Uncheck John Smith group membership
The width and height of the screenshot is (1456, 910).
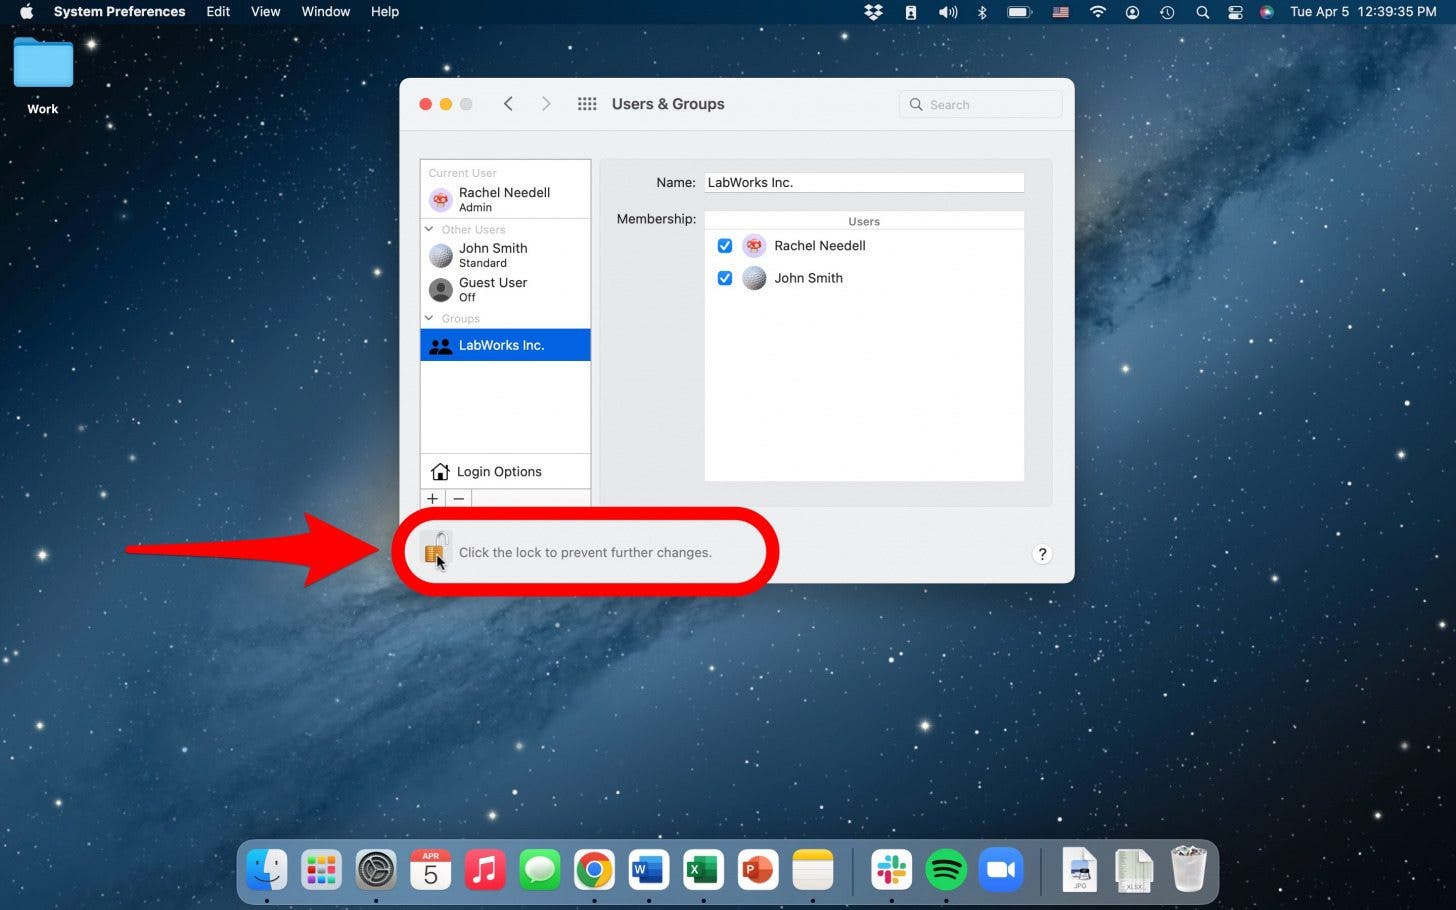point(725,278)
